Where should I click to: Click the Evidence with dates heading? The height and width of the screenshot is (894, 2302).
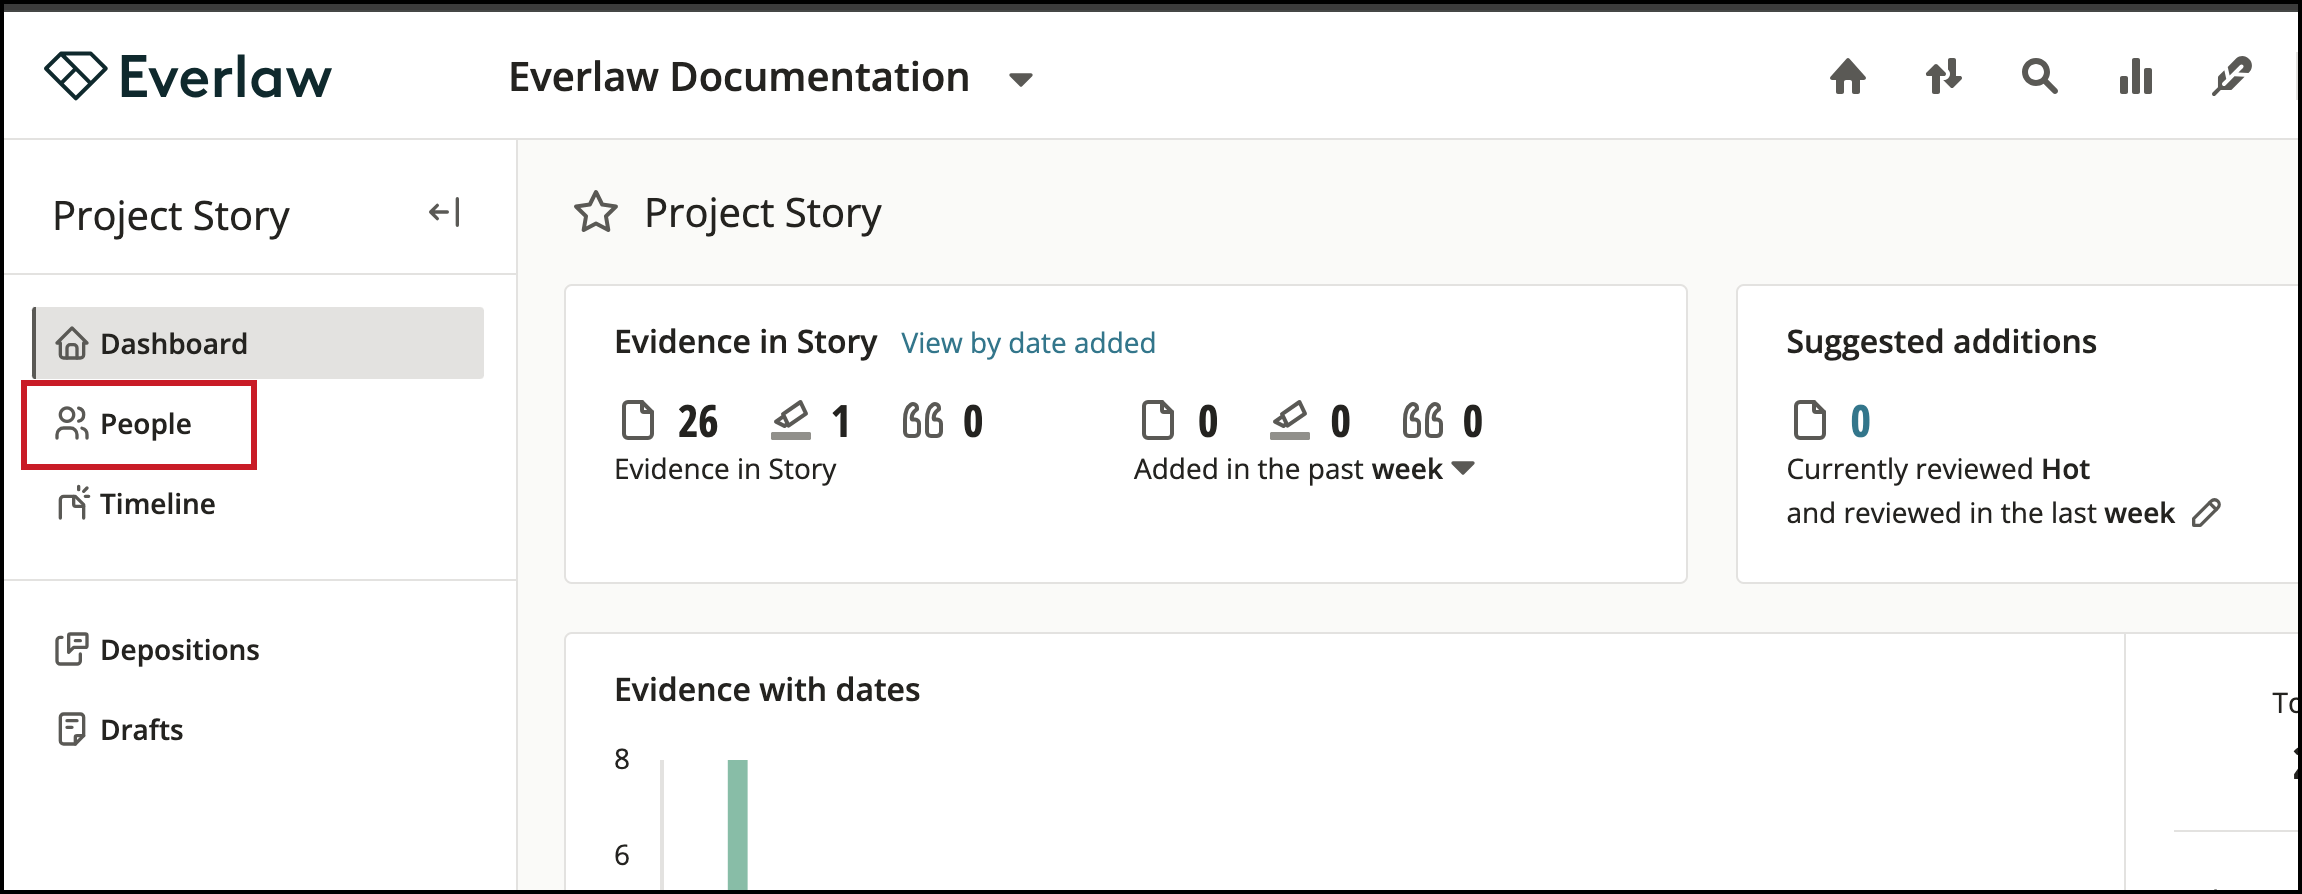[x=767, y=690]
